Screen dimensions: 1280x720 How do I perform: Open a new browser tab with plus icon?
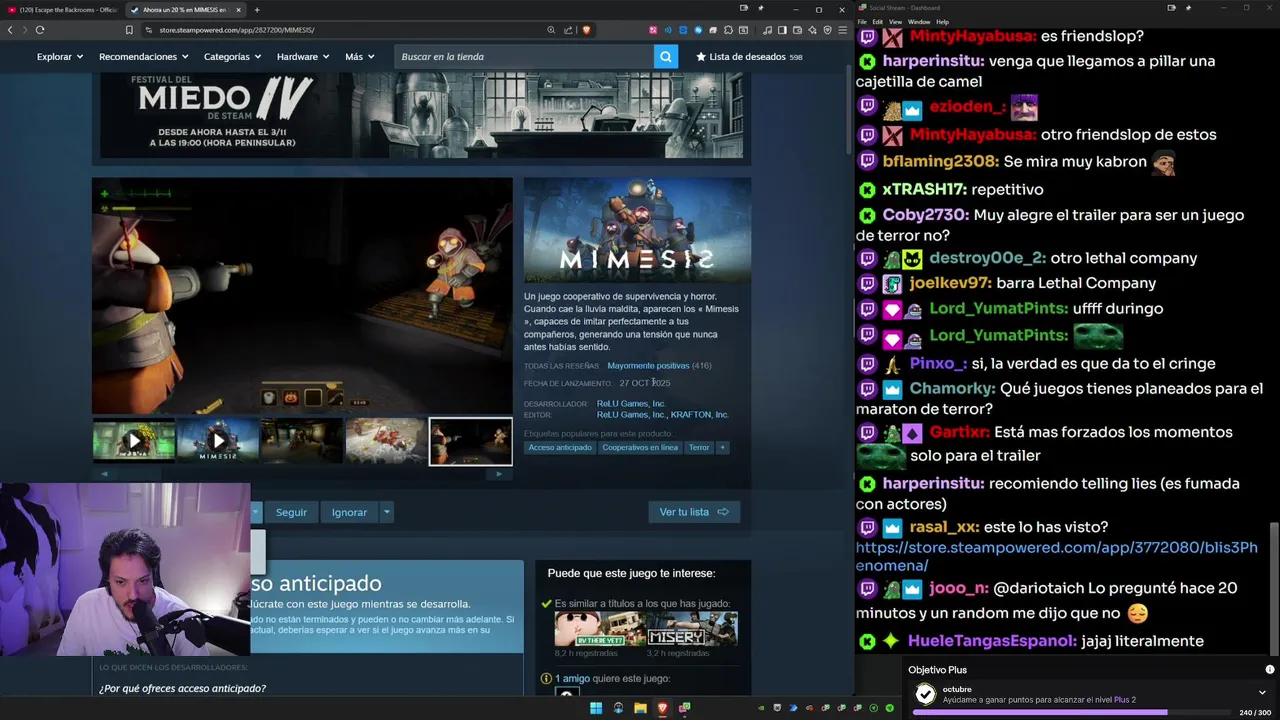(x=257, y=10)
